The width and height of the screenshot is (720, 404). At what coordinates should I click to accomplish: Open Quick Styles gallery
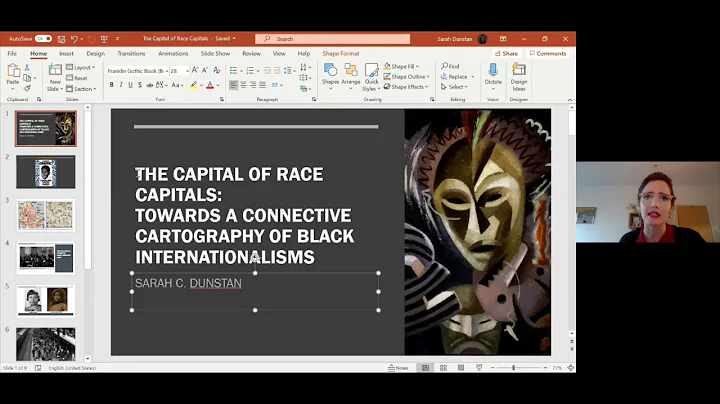tap(371, 77)
